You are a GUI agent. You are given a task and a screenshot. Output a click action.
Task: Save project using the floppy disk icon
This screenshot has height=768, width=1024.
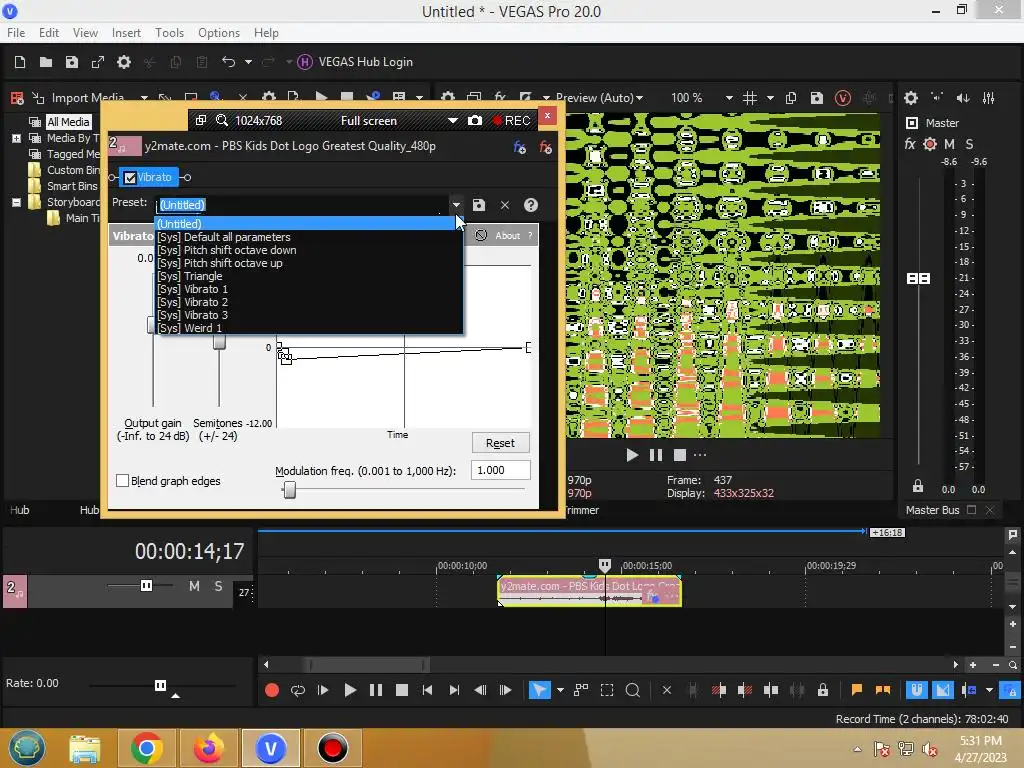pyautogui.click(x=72, y=62)
